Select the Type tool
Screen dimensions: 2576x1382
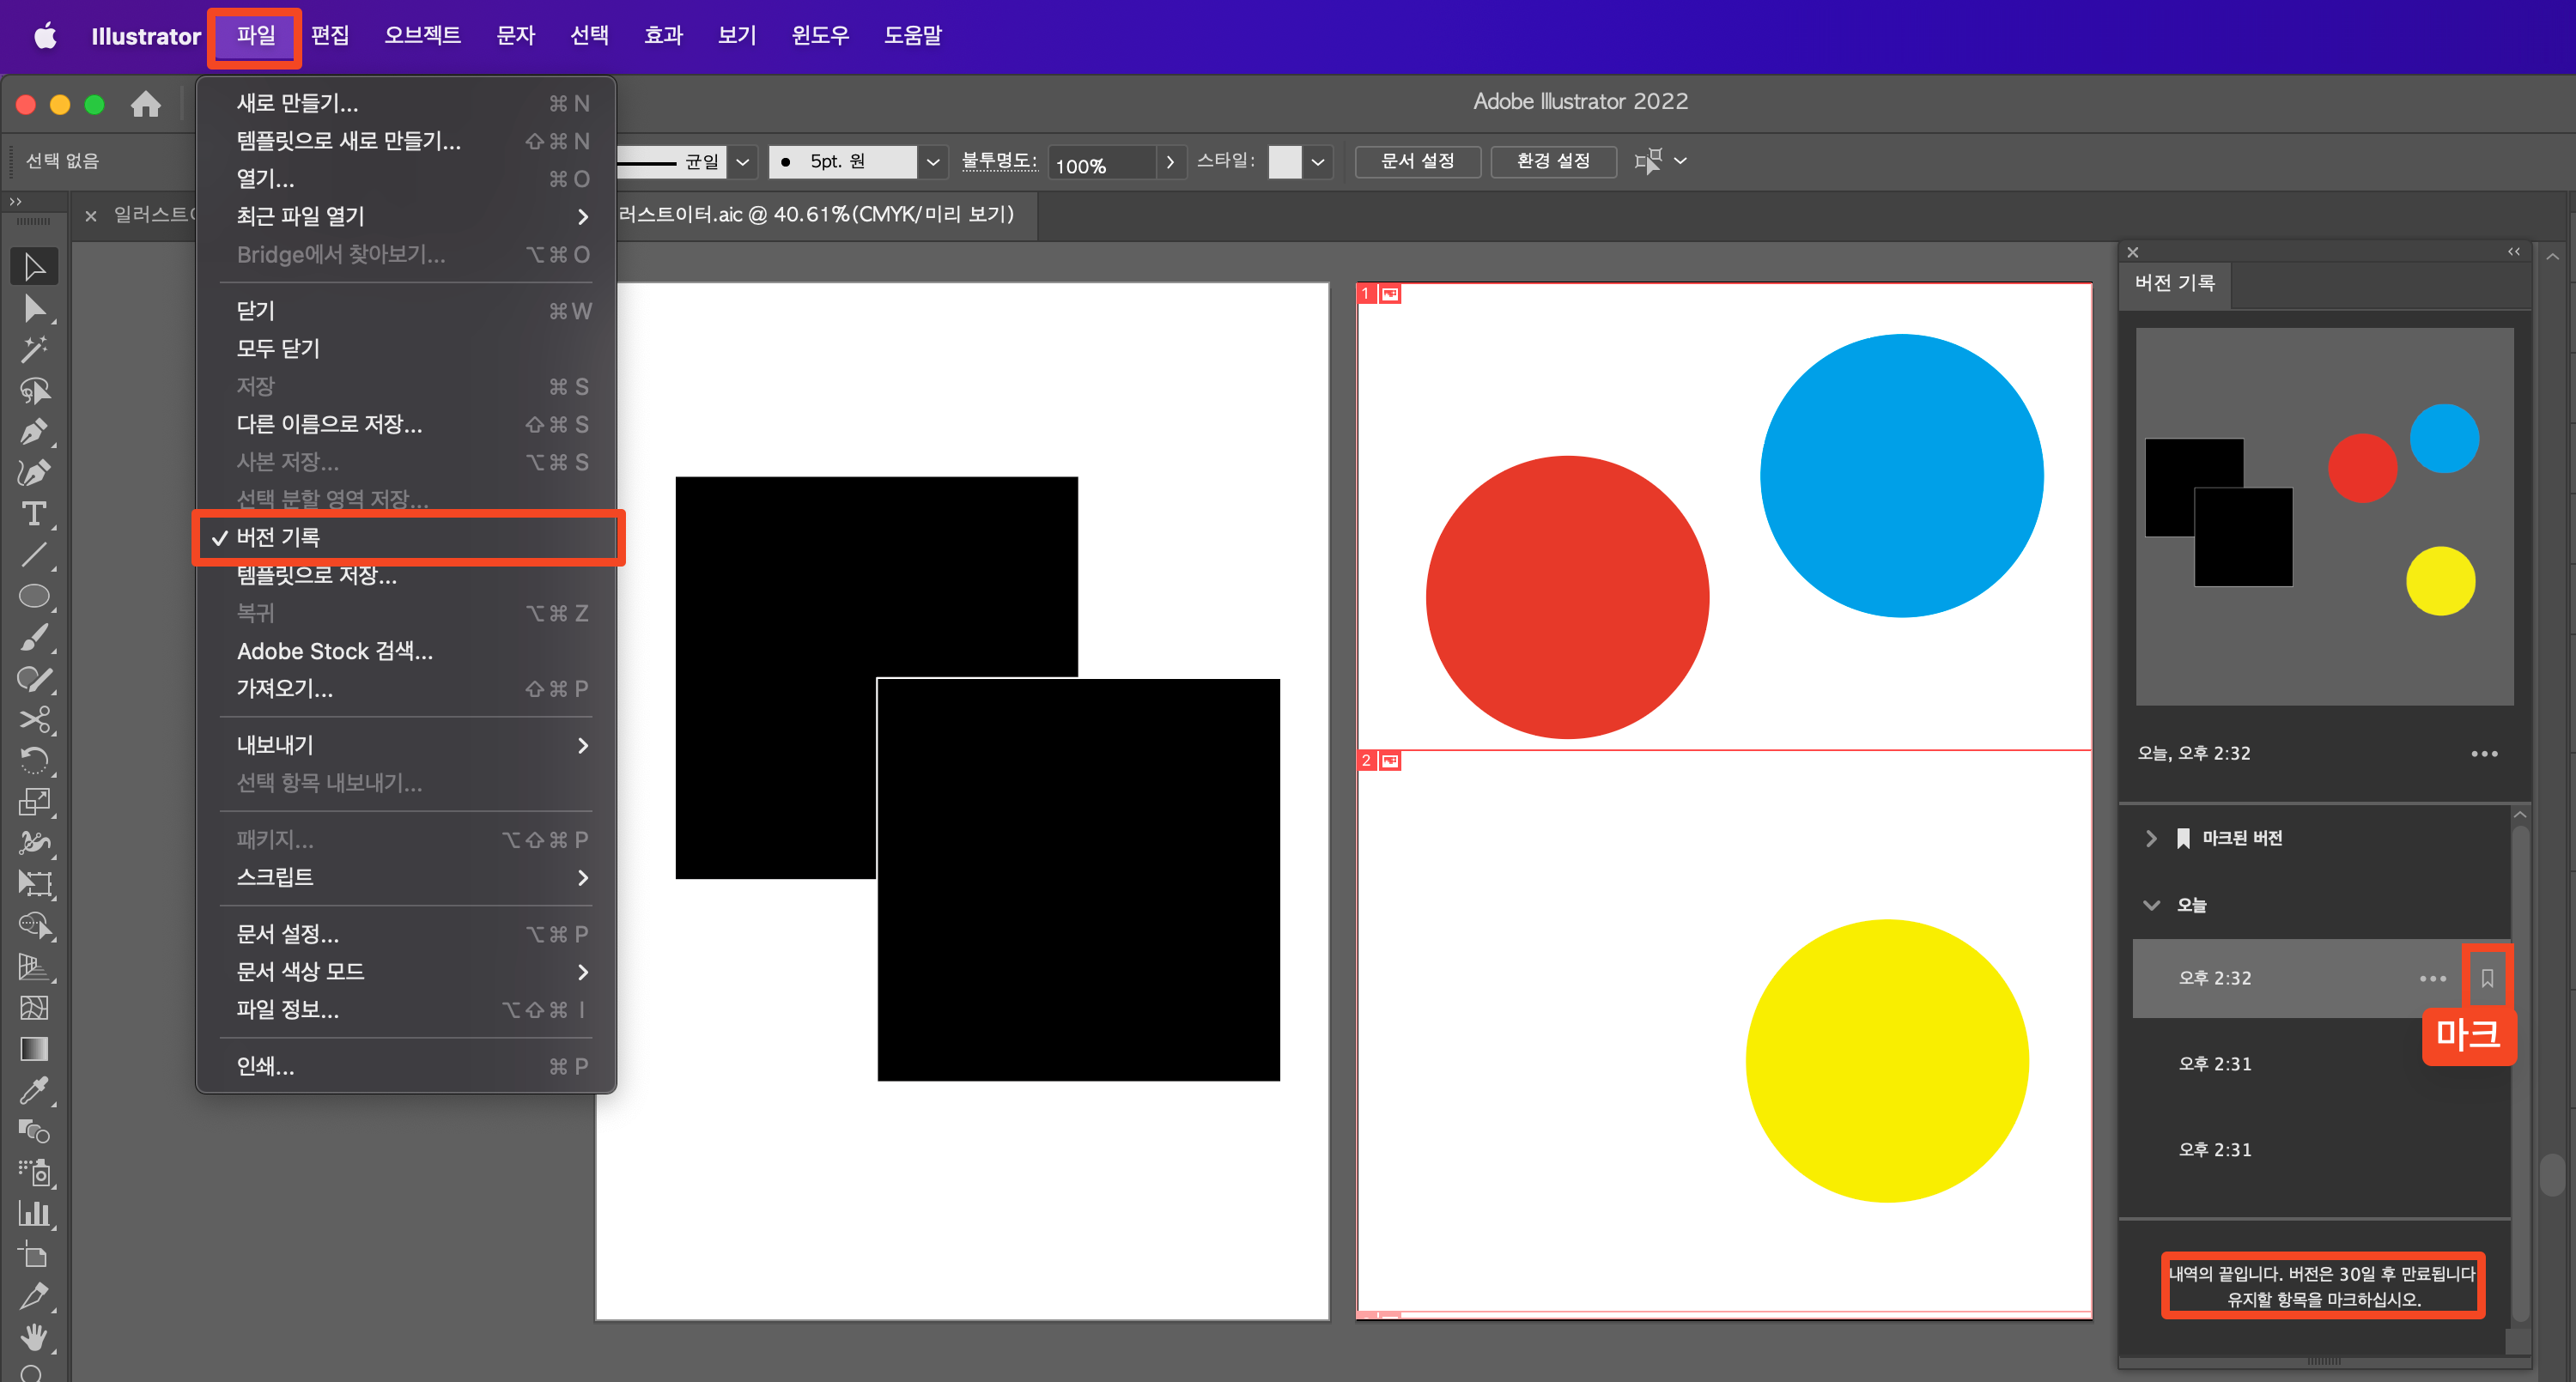[34, 513]
